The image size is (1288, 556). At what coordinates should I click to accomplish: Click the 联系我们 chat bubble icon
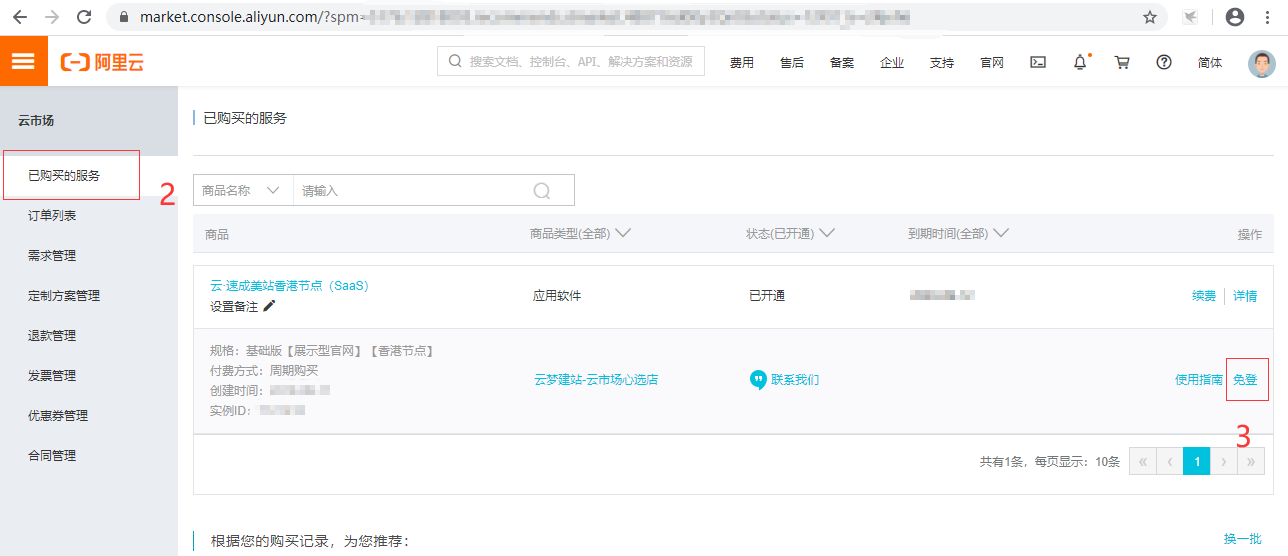click(x=758, y=380)
